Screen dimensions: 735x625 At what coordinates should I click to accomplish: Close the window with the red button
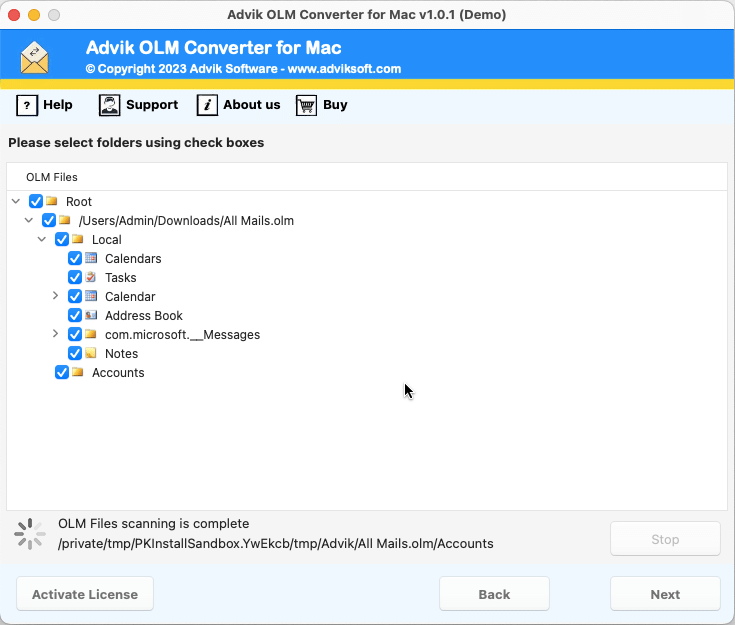[x=14, y=15]
